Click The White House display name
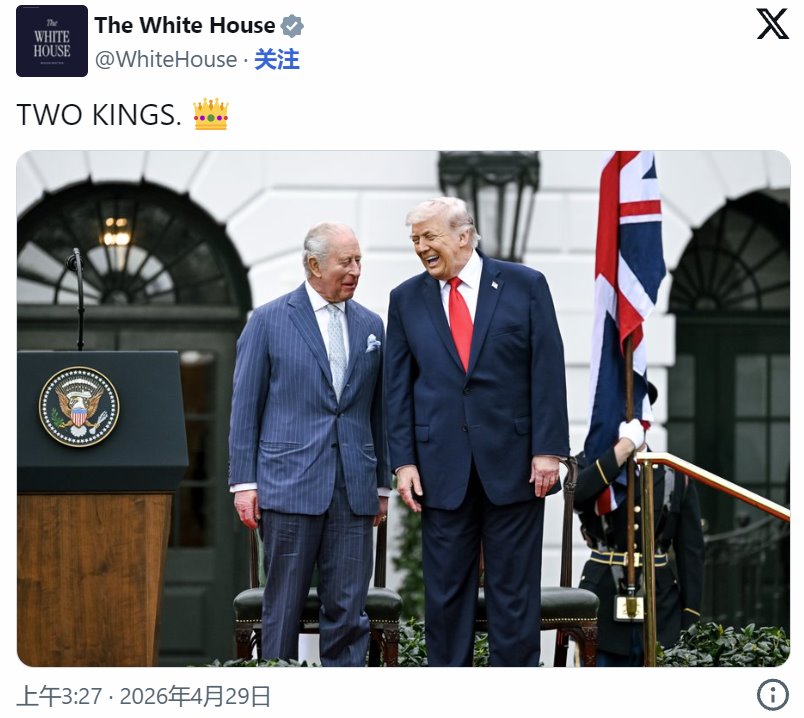Viewport: 804px width, 718px height. click(x=185, y=25)
